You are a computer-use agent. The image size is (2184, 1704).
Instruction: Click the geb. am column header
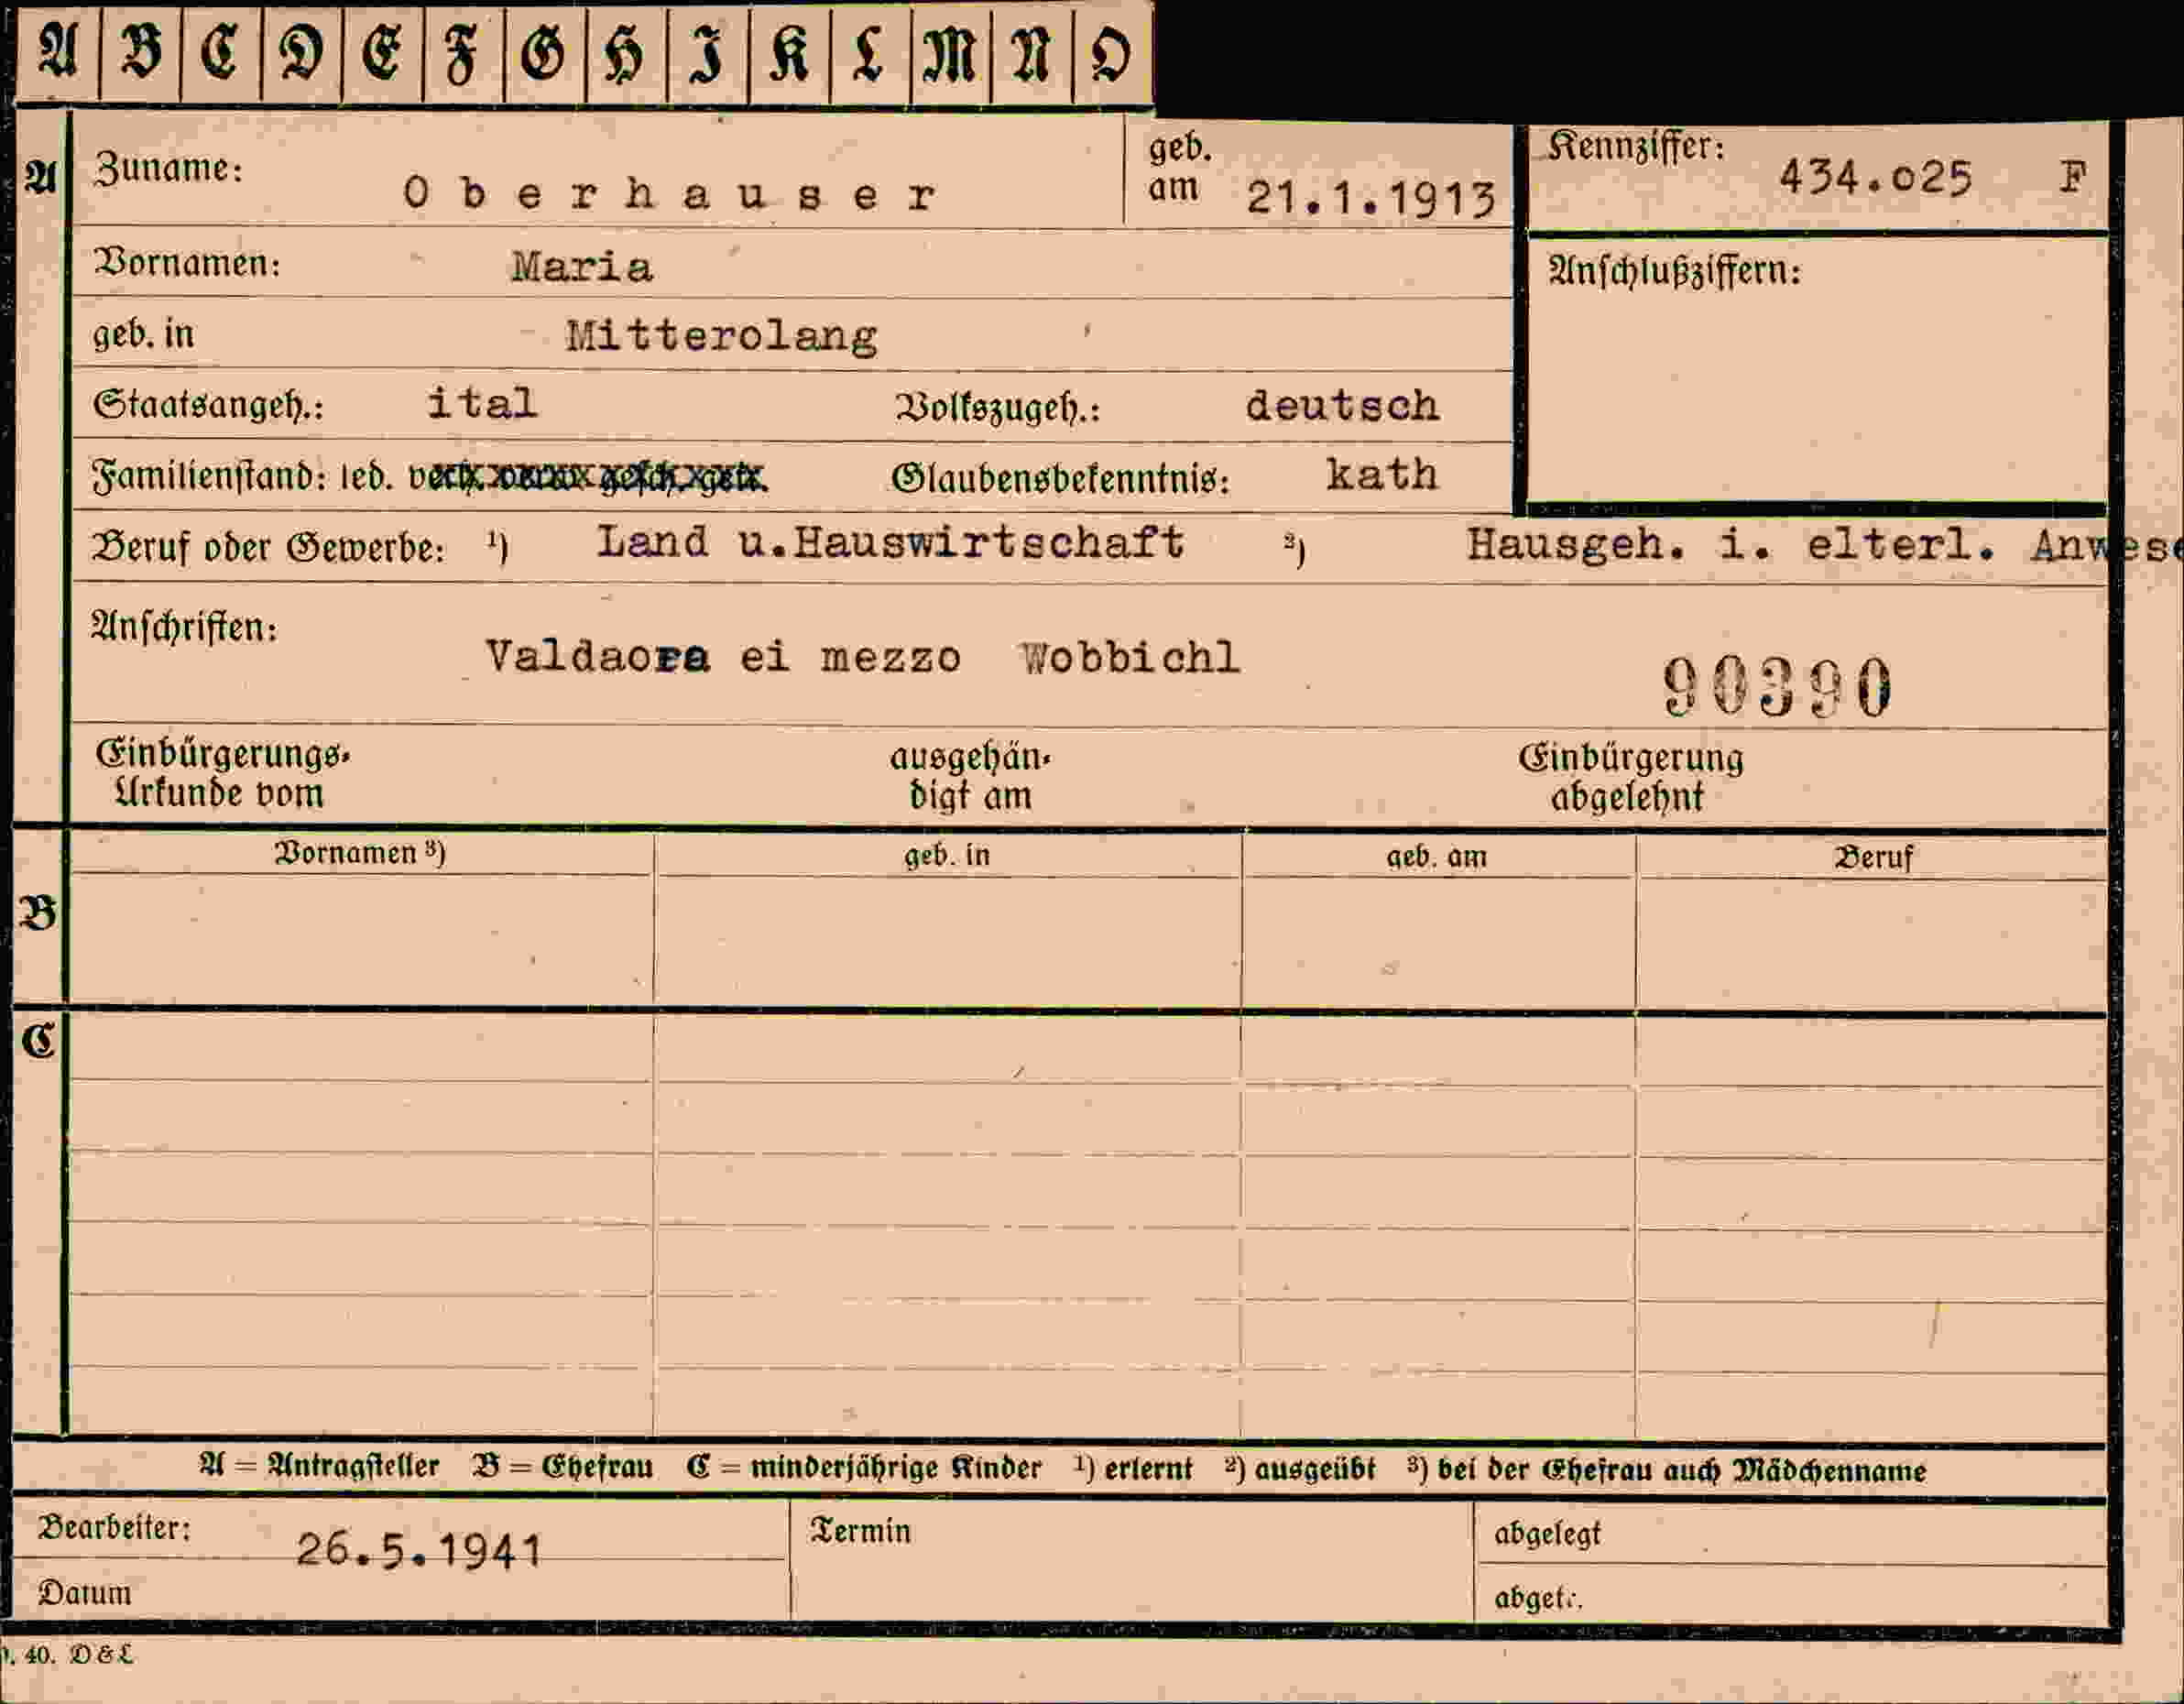point(1436,857)
